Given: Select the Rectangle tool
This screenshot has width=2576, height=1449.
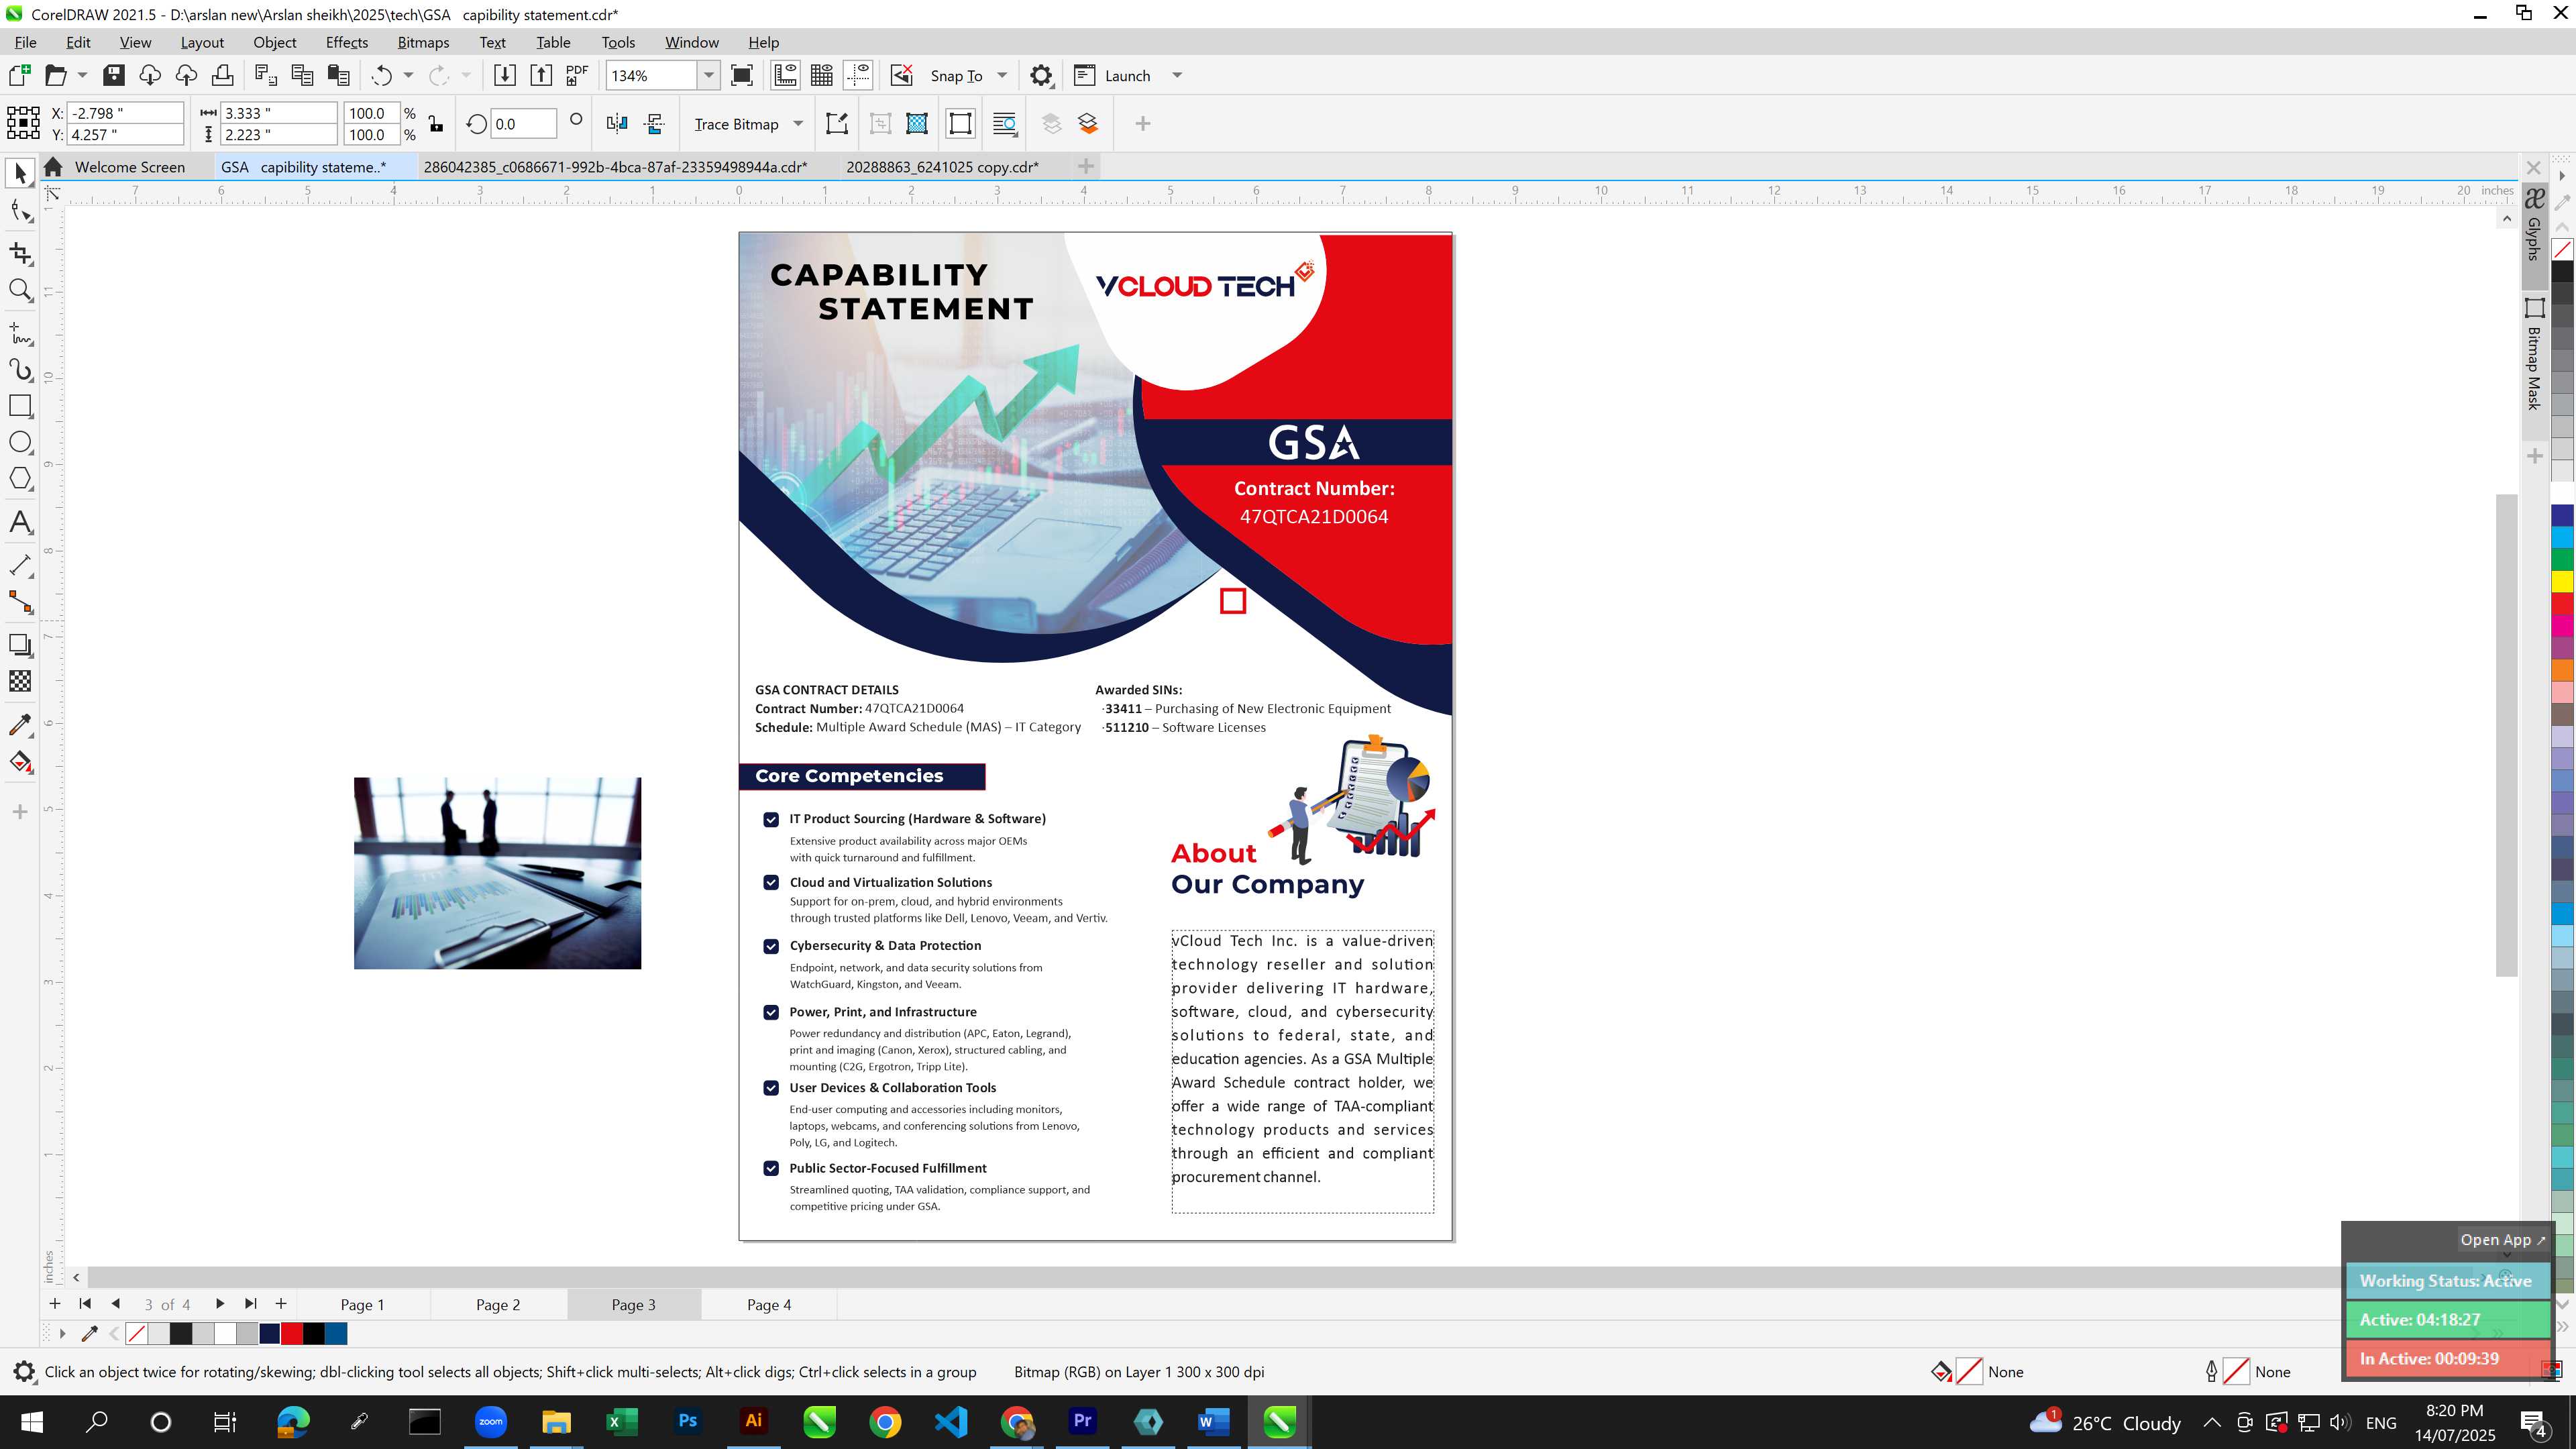Looking at the screenshot, I should (x=20, y=406).
